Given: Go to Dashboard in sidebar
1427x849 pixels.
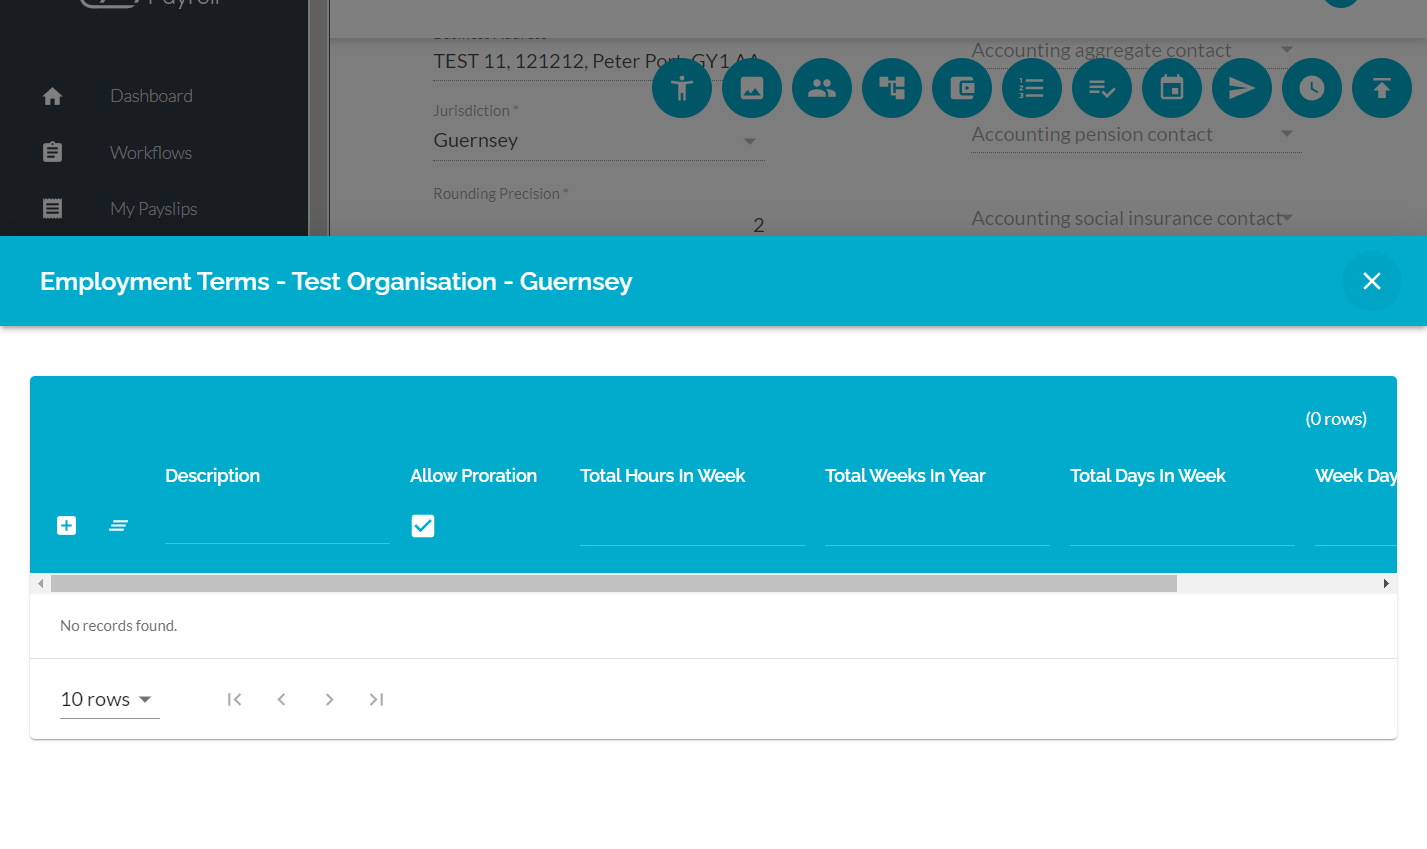Looking at the screenshot, I should point(152,96).
